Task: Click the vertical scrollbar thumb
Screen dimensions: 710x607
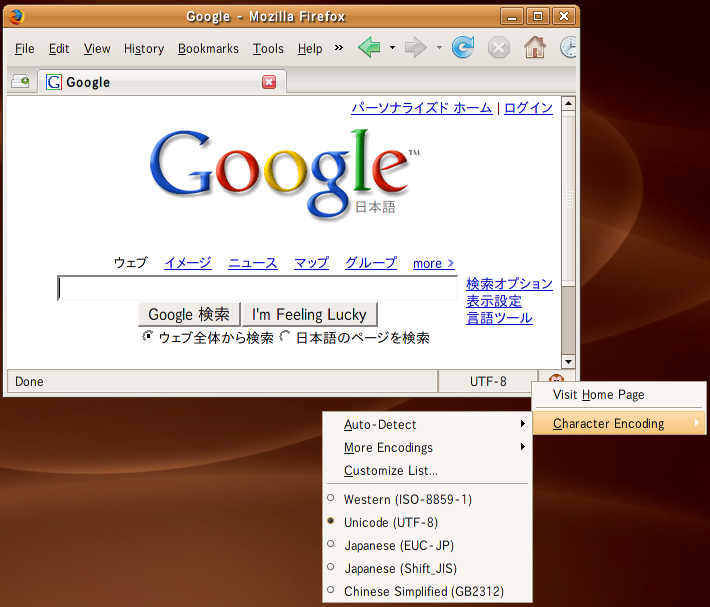Action: pyautogui.click(x=568, y=198)
